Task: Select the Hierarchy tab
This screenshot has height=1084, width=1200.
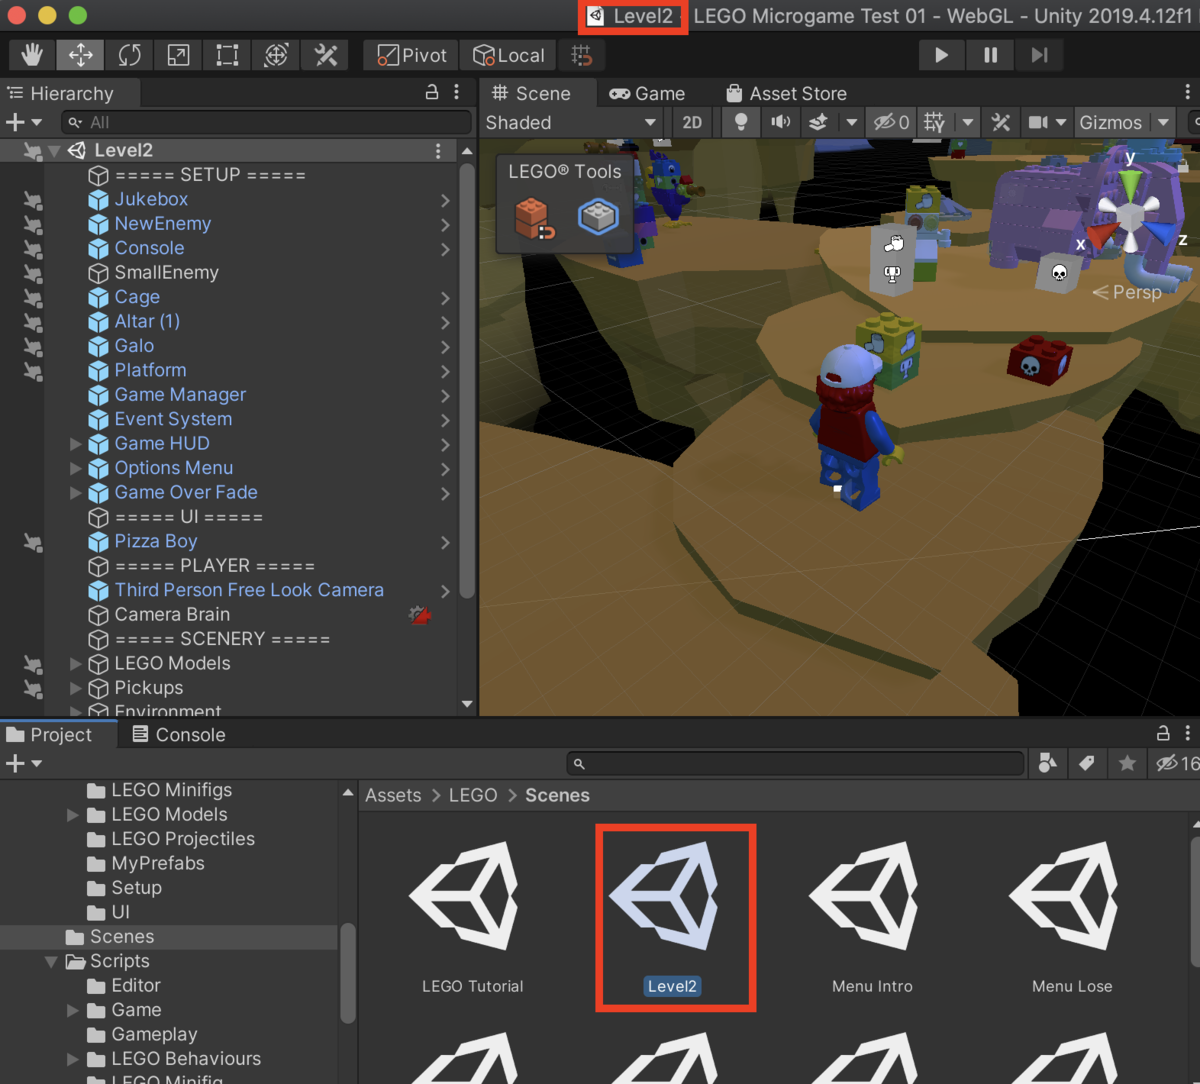Action: click(x=60, y=93)
